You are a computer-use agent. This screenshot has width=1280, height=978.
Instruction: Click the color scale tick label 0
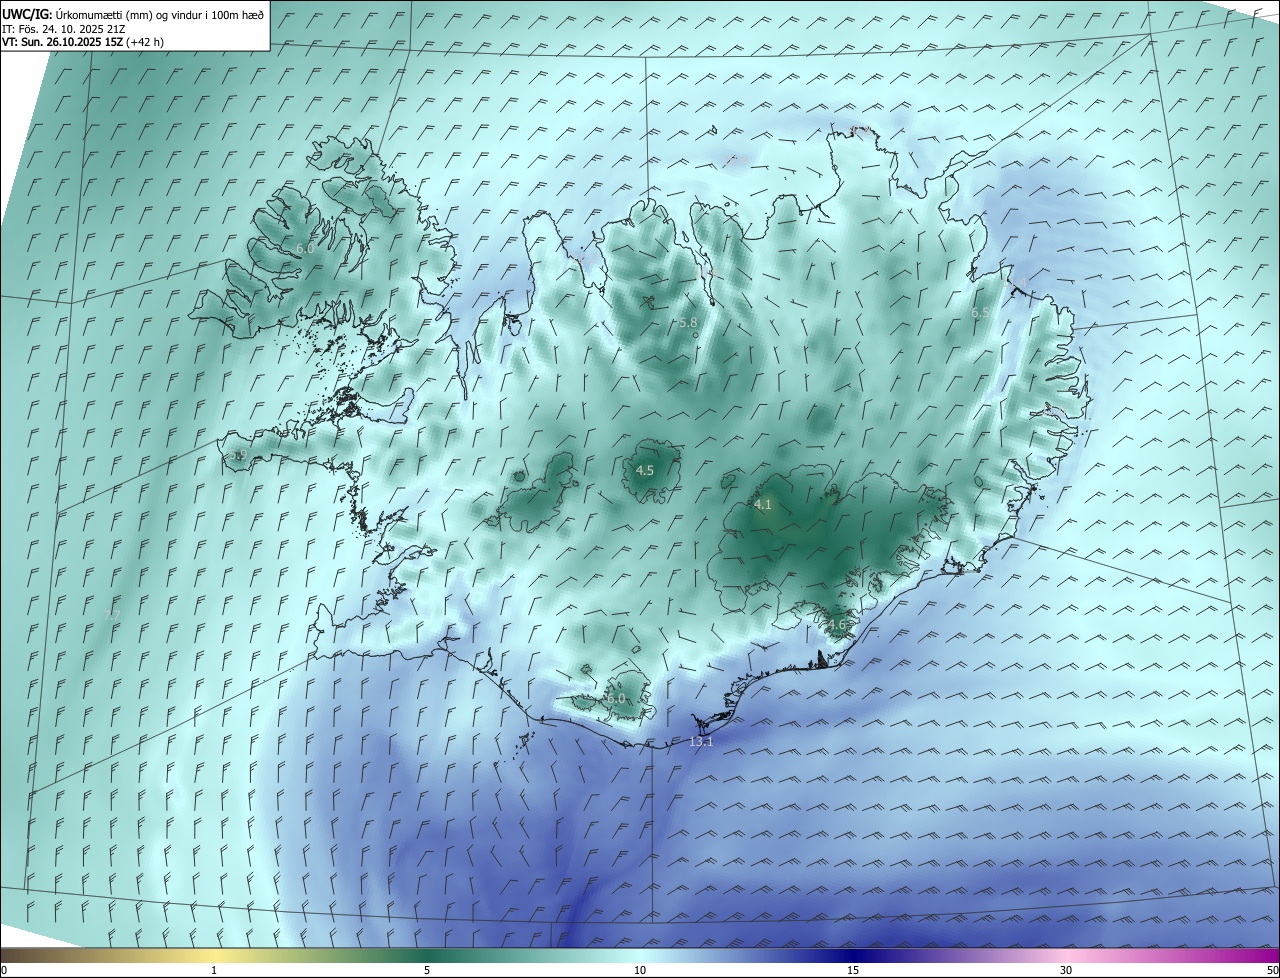[x=4, y=970]
